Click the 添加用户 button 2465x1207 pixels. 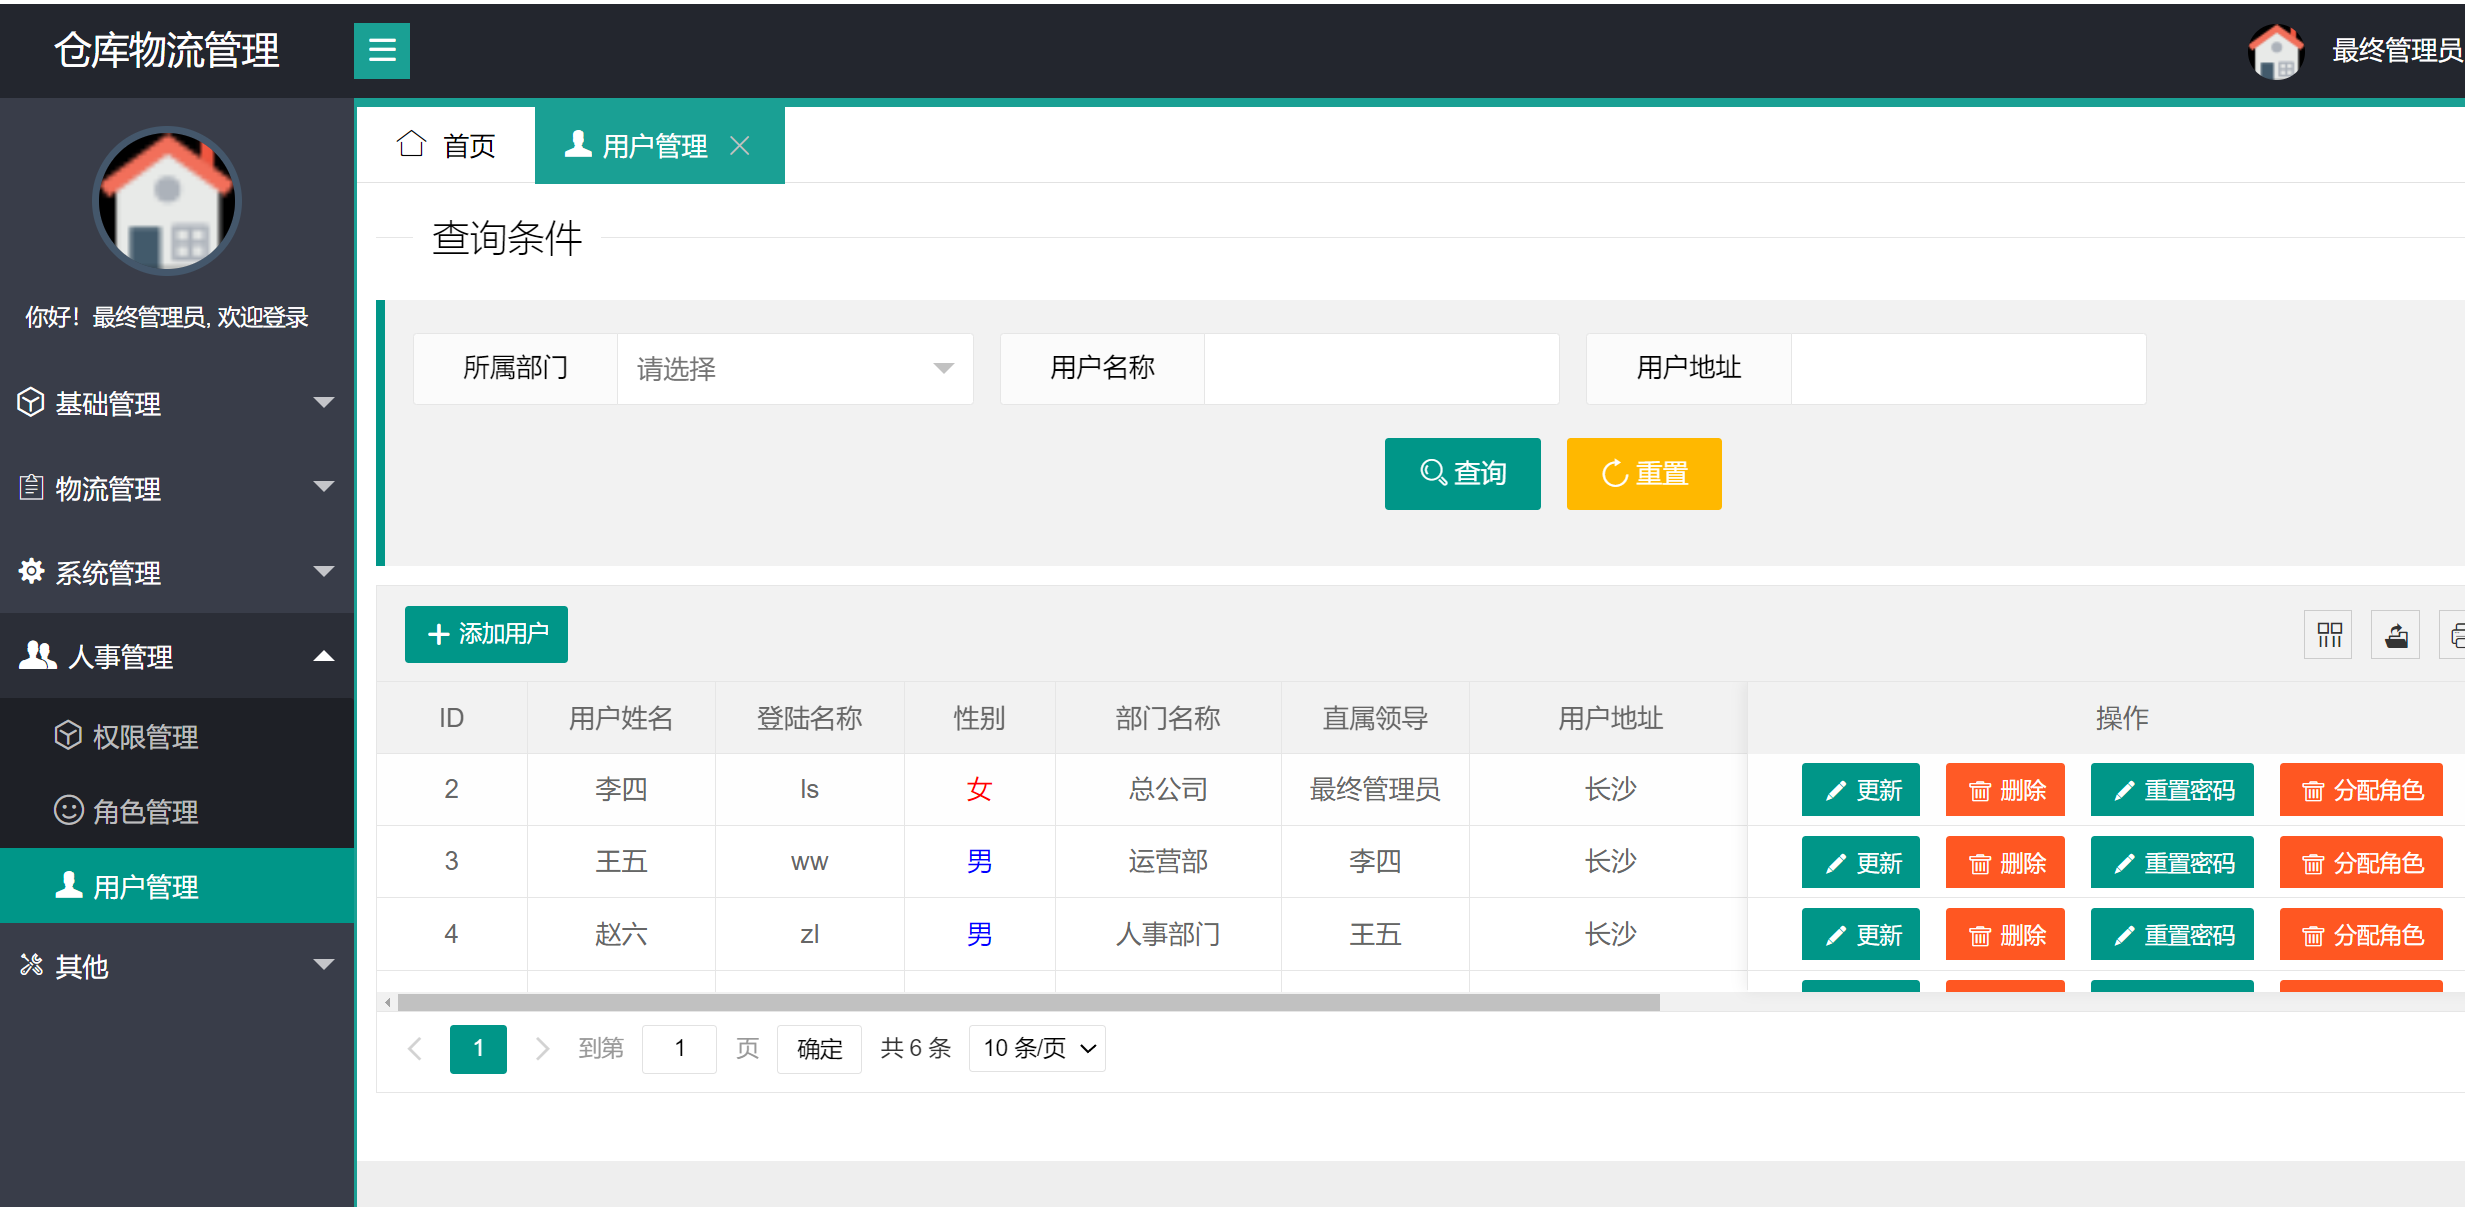point(486,634)
